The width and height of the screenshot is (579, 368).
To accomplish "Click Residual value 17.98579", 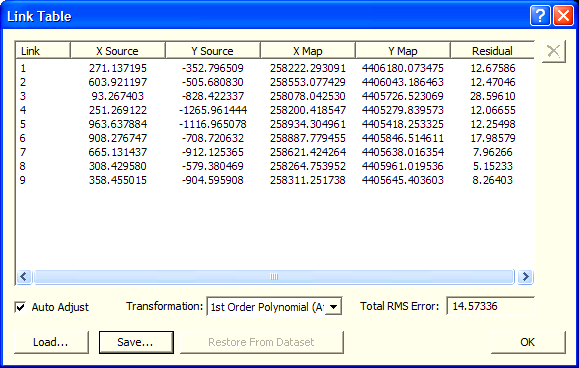I will coord(493,138).
